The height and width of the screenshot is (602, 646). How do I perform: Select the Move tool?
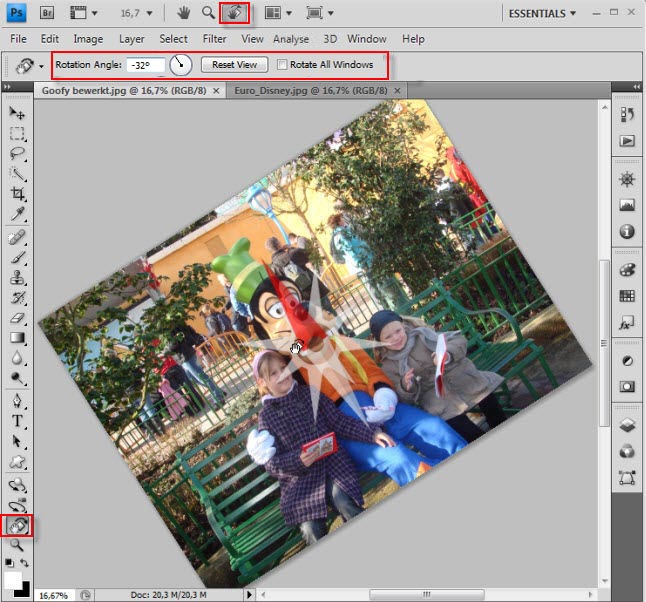click(x=17, y=112)
